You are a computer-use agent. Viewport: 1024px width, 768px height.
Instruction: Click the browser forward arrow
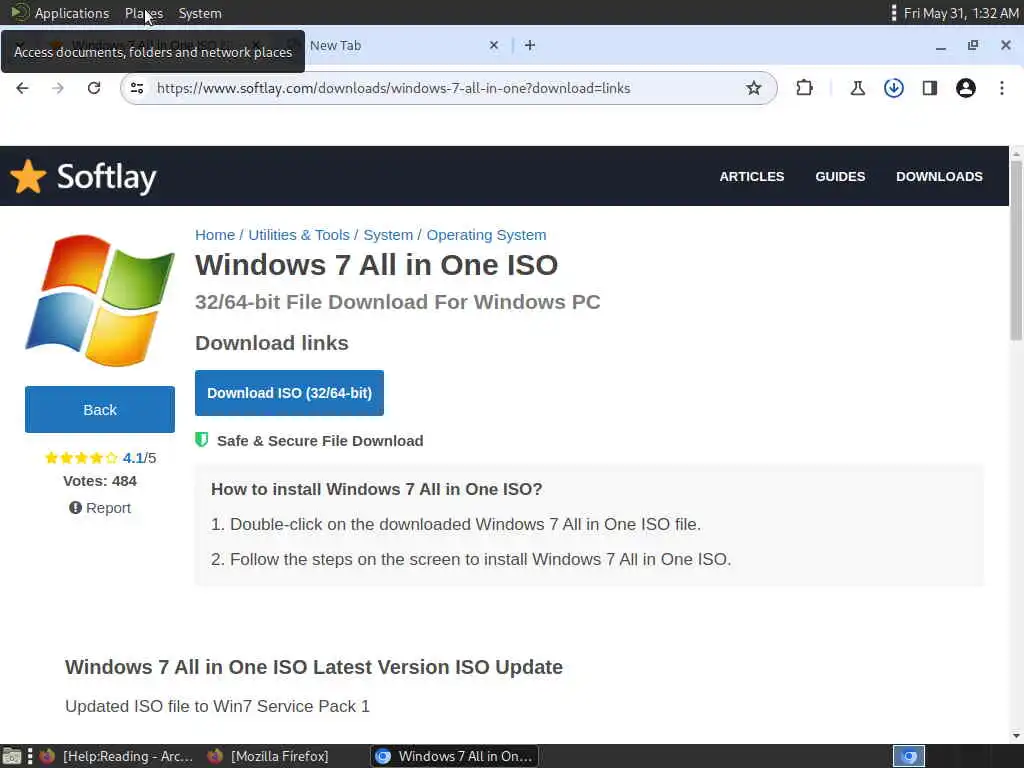point(58,88)
